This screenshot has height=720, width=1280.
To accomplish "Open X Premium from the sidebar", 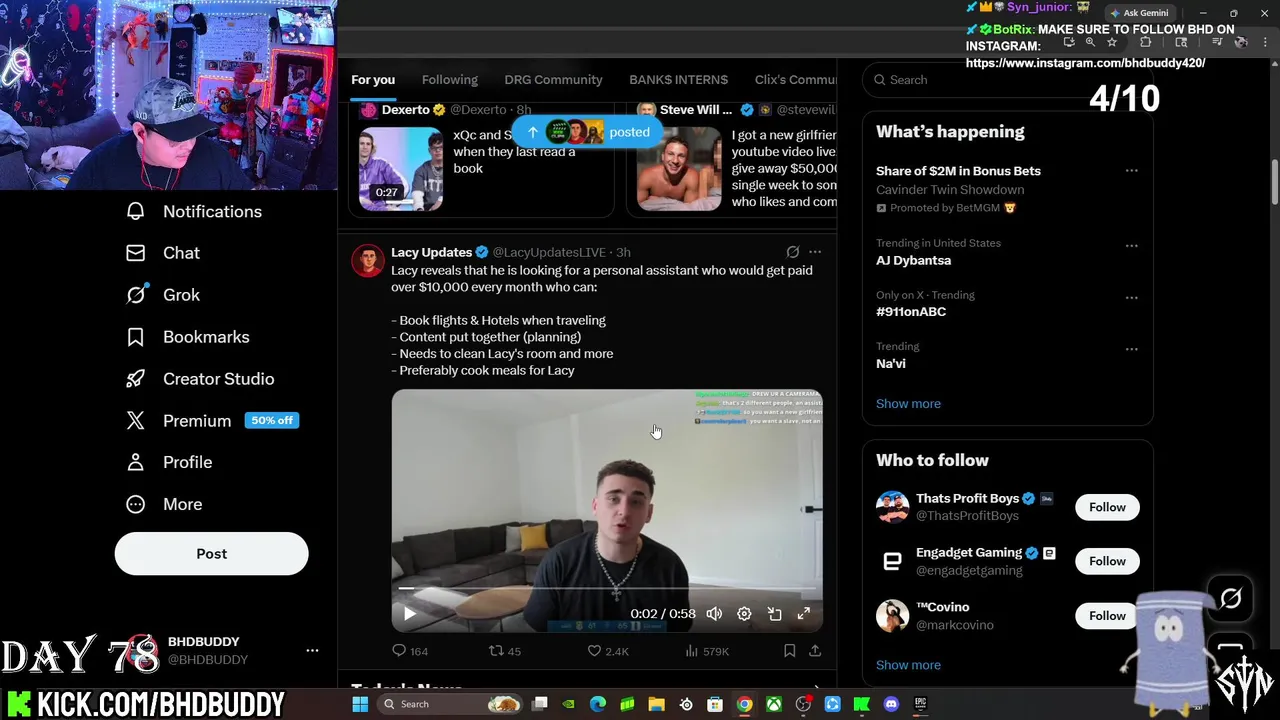I will [211, 421].
